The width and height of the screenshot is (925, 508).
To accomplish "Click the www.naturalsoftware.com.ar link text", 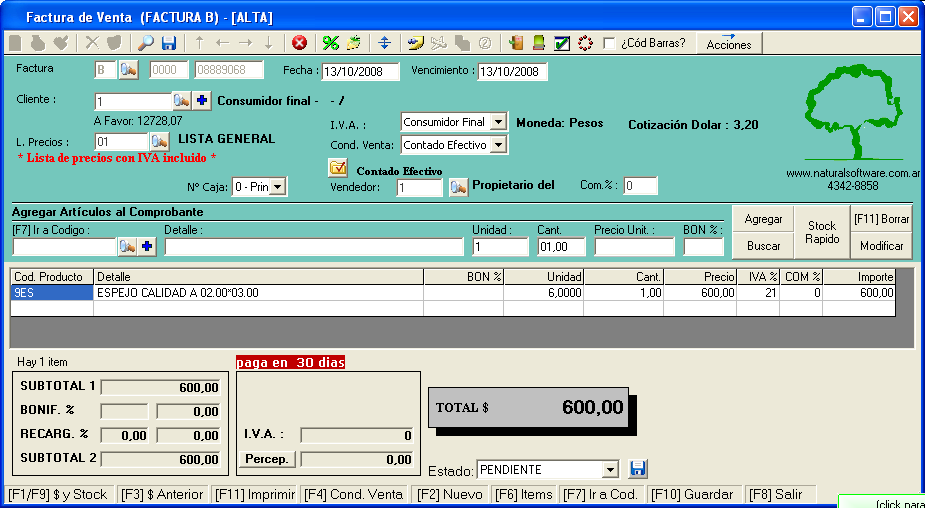I will coord(853,174).
